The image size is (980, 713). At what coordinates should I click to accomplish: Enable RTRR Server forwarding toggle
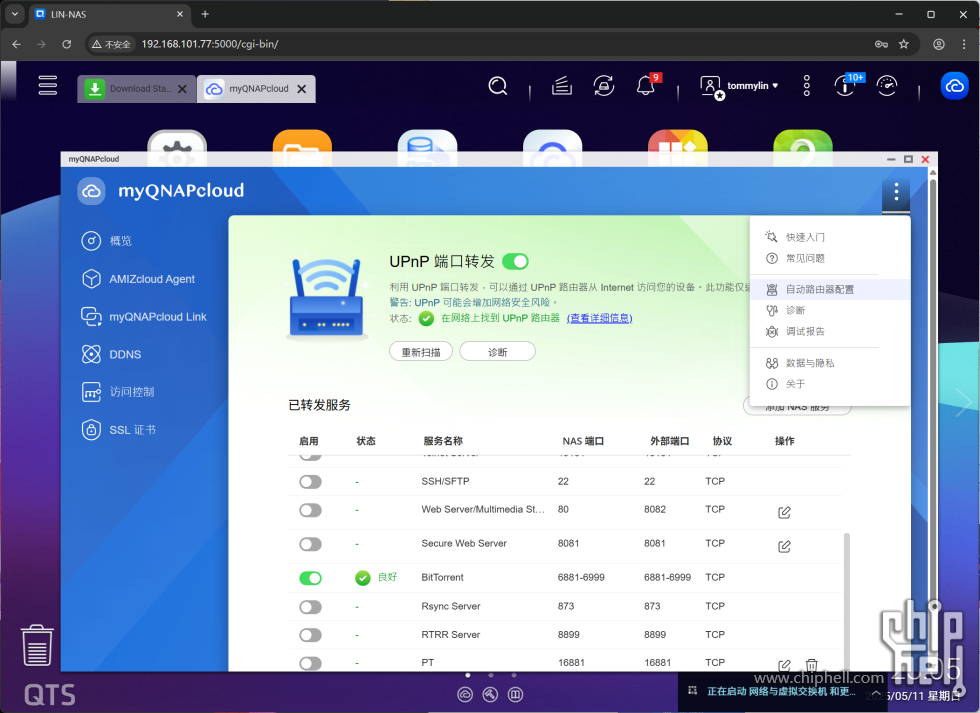coord(310,636)
